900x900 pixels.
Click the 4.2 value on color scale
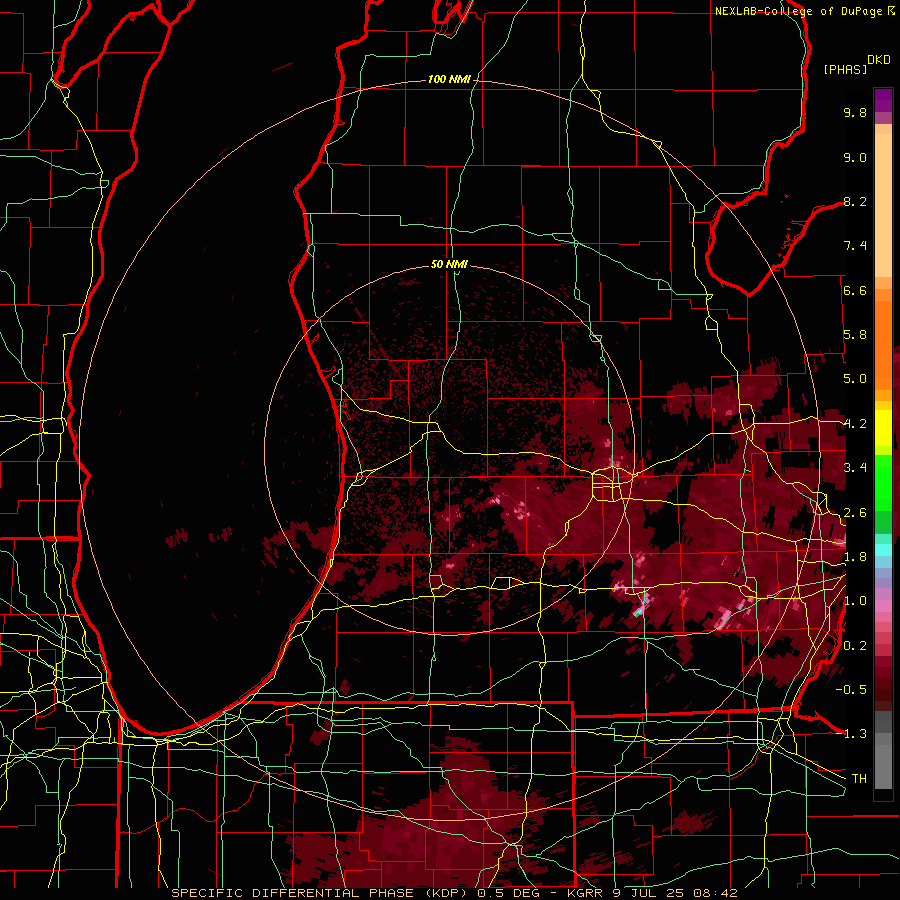pyautogui.click(x=855, y=424)
